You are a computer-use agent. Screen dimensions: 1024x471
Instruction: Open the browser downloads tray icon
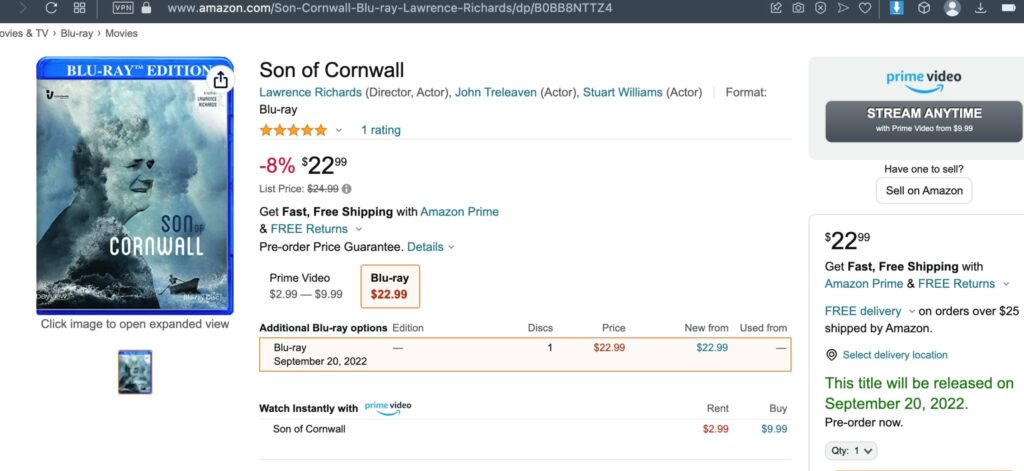(979, 8)
